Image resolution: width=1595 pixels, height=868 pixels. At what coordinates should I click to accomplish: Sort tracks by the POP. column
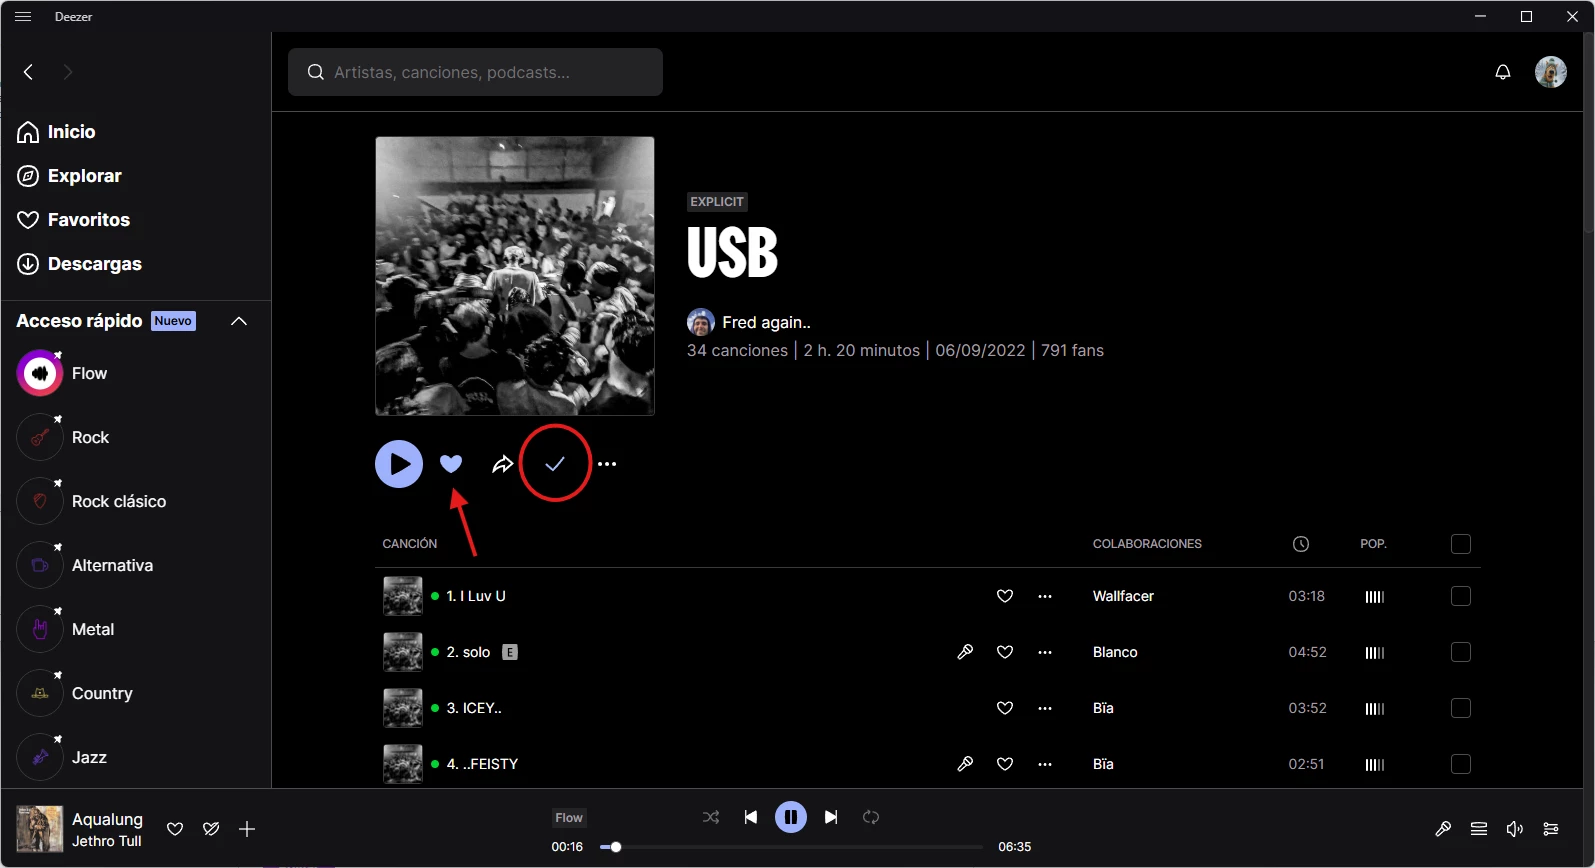(x=1373, y=544)
